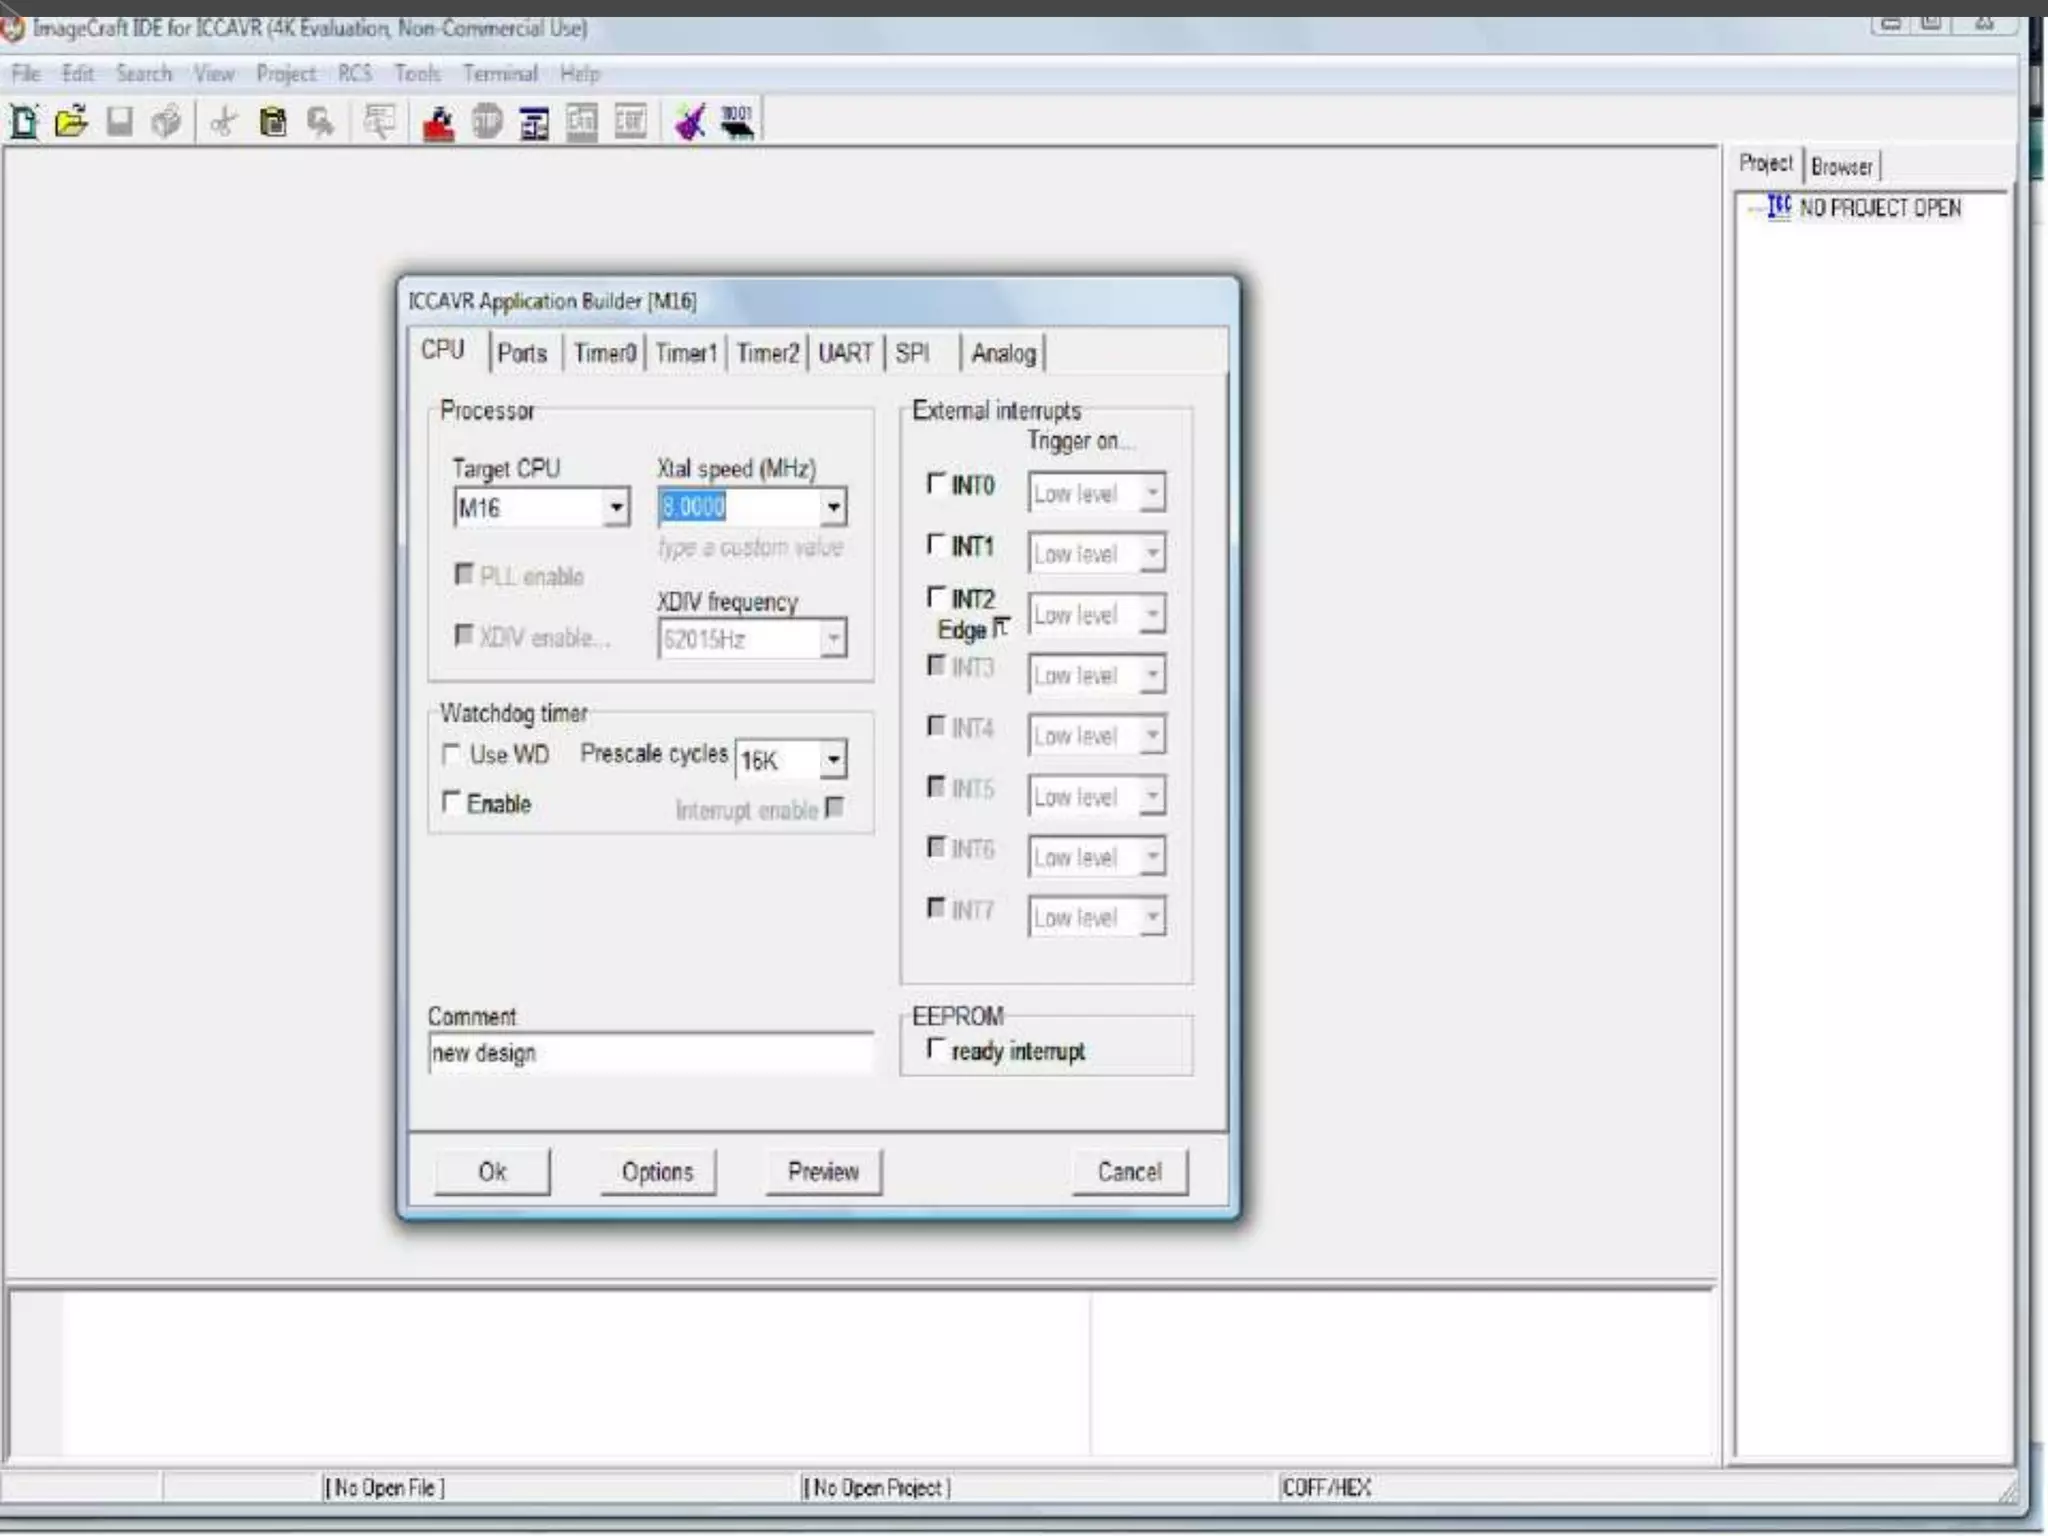Screen dimensions: 2048x1536
Task: Open the Terminal menu
Action: 500,74
